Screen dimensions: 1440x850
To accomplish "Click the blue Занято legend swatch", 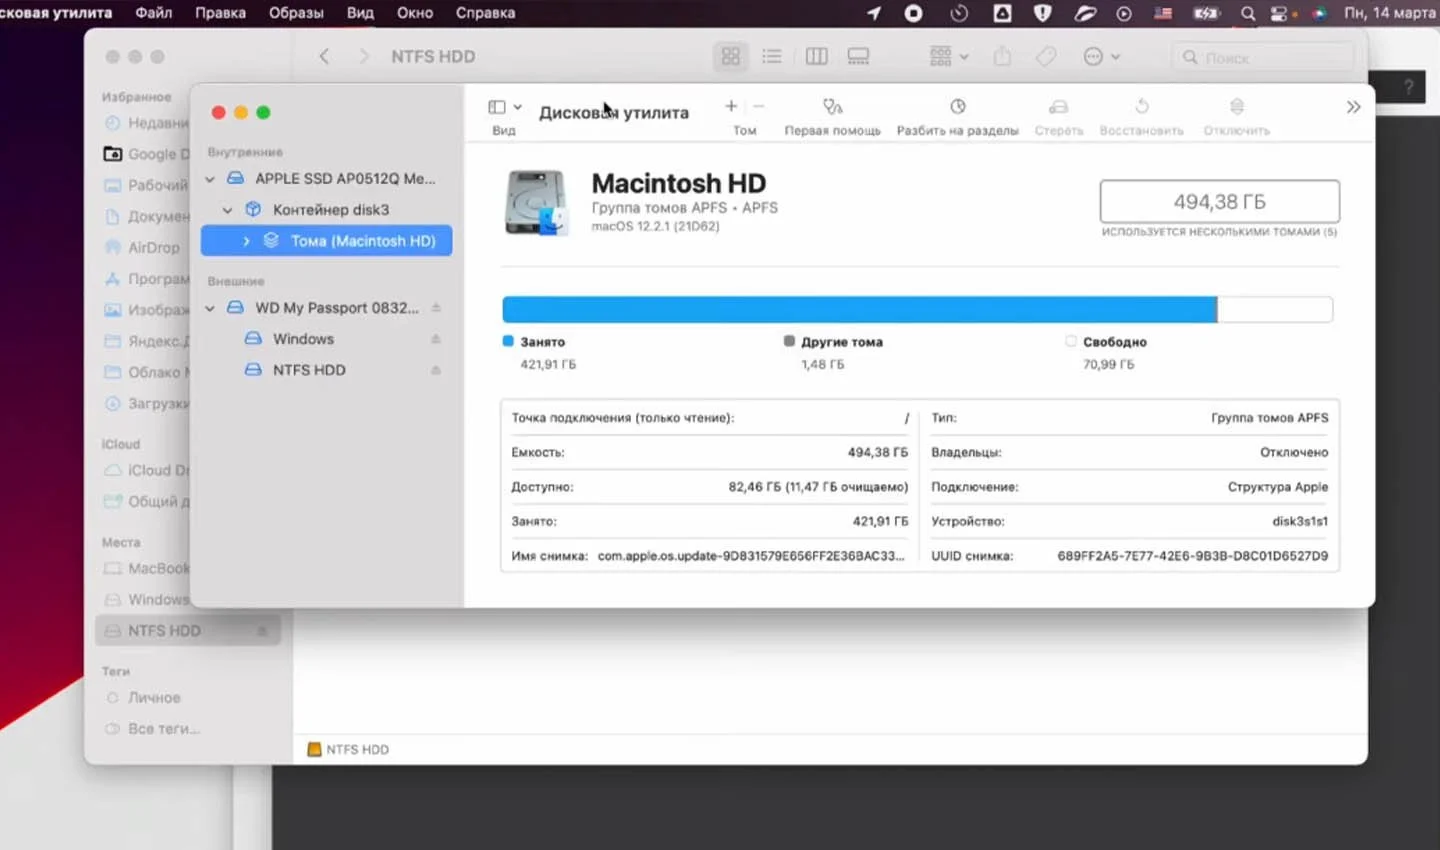I will [508, 341].
